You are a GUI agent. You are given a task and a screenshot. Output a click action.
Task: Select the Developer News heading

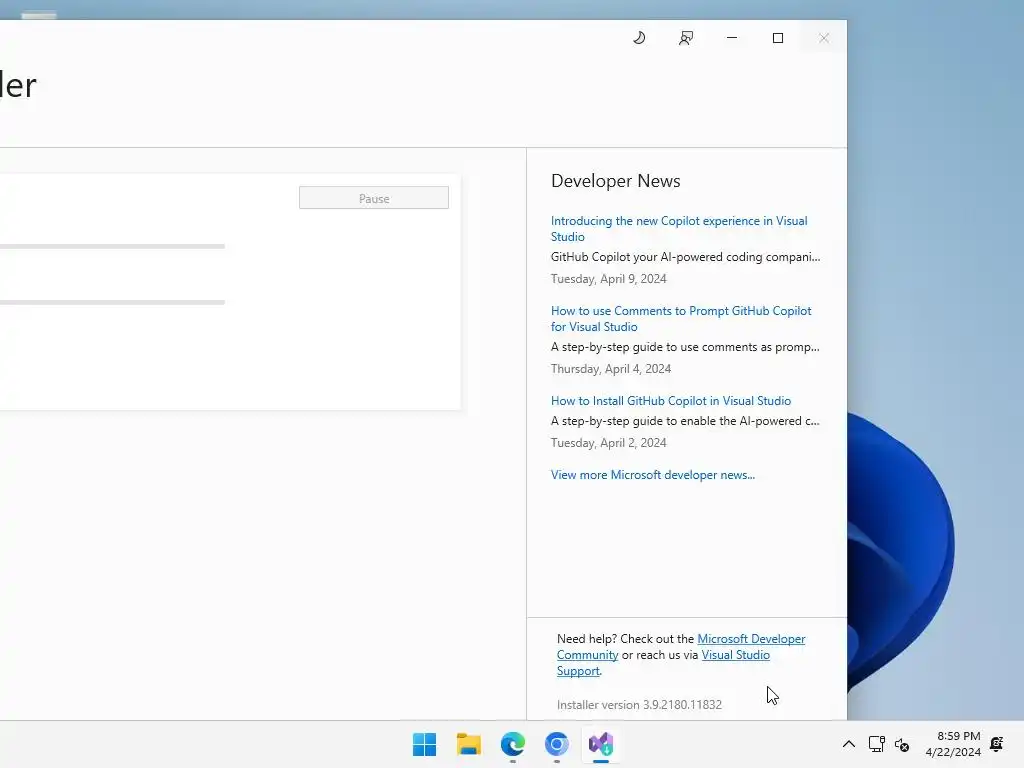[616, 181]
